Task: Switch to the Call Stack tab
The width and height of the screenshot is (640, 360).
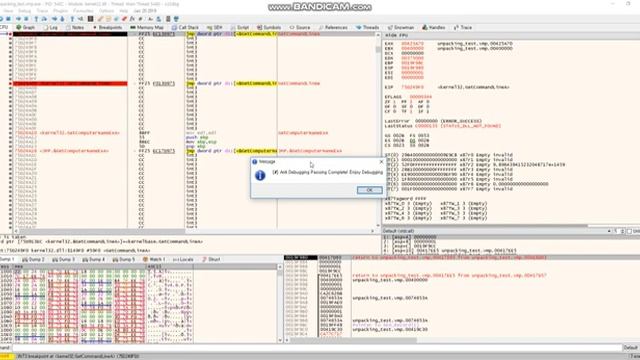Action: click(x=185, y=27)
